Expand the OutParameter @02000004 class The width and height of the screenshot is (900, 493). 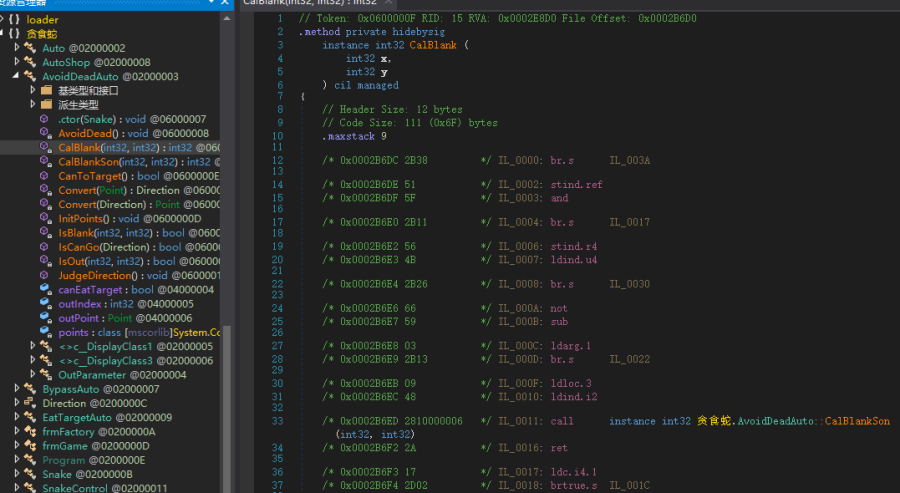click(x=33, y=374)
